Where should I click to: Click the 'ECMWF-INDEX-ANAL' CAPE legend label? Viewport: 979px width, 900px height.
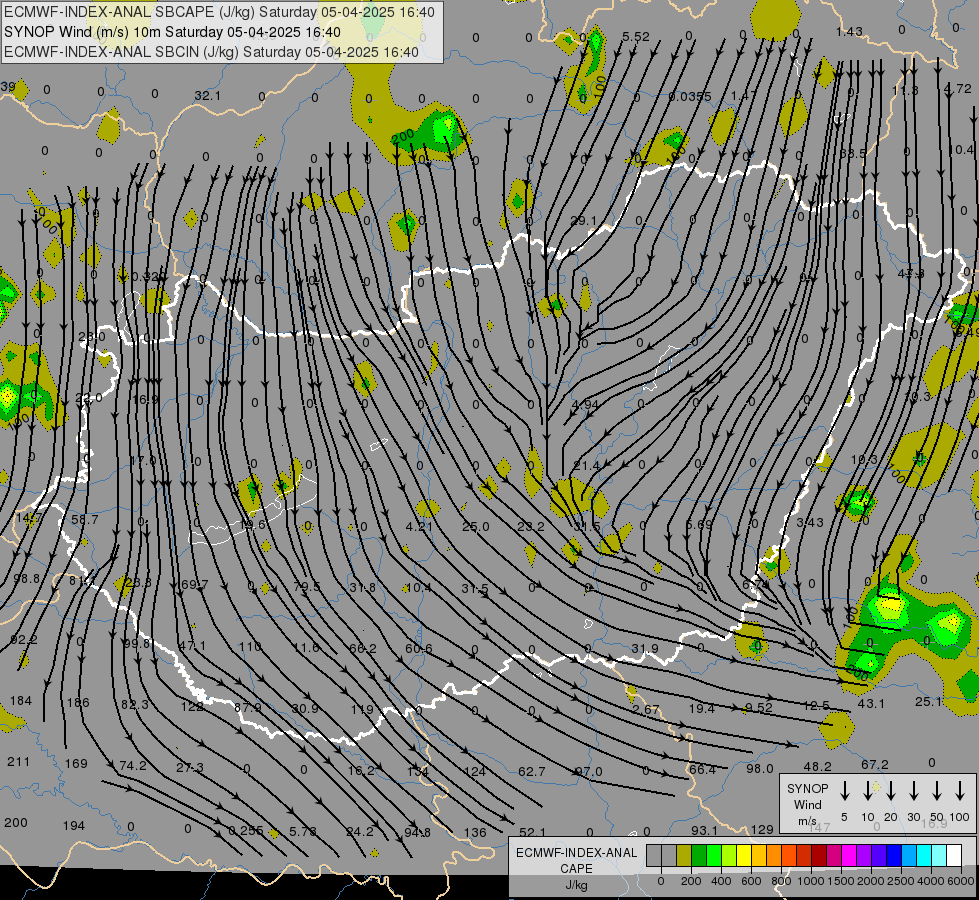pyautogui.click(x=576, y=853)
